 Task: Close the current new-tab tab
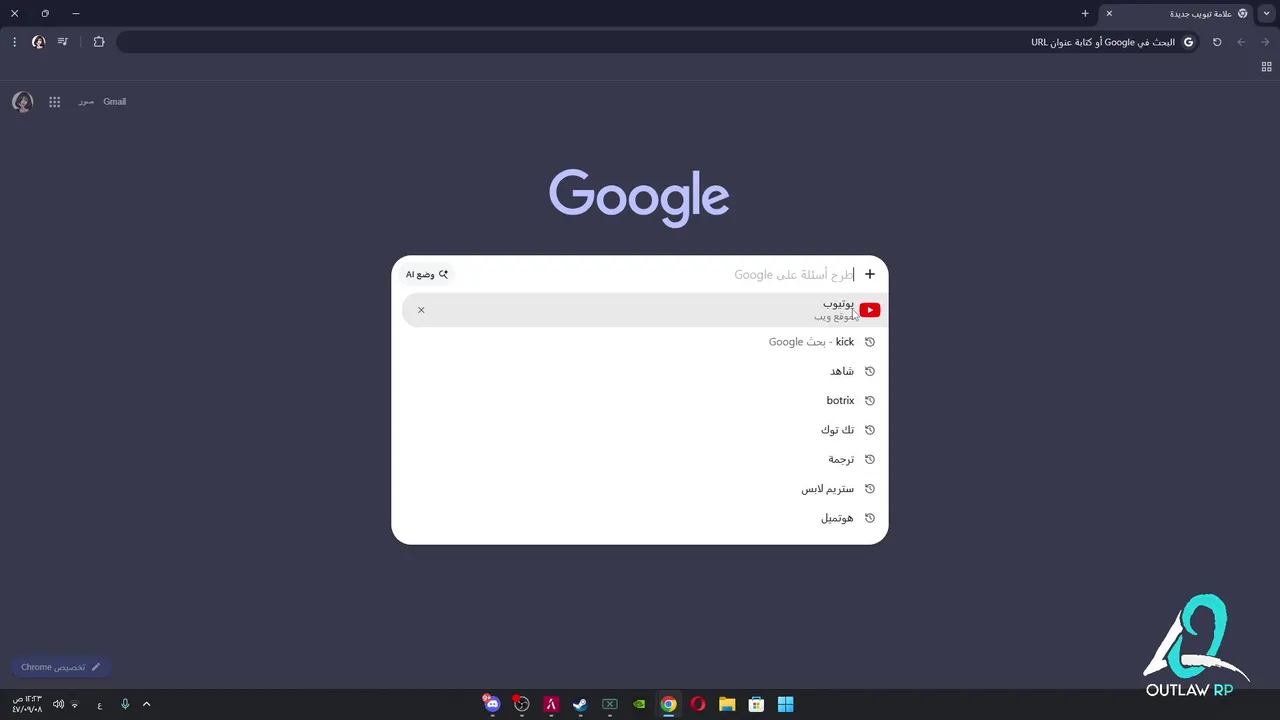1109,13
